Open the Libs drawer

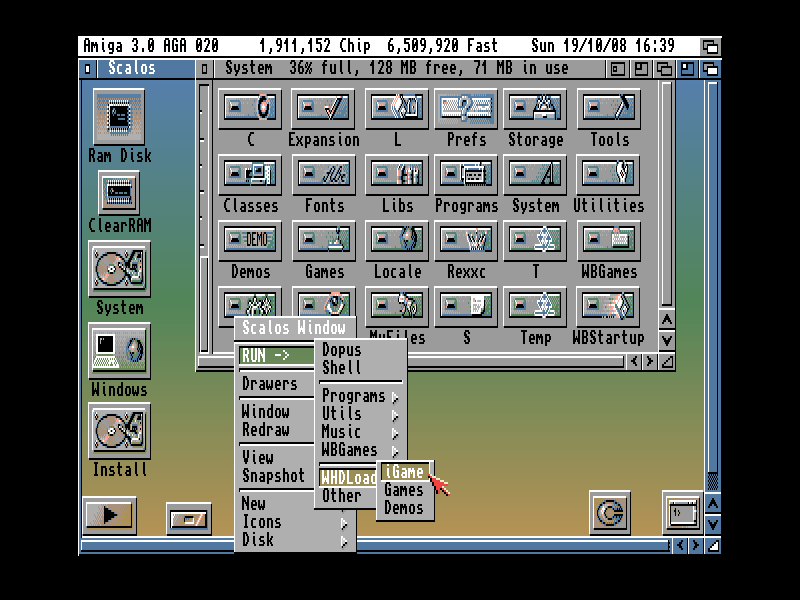pos(396,174)
